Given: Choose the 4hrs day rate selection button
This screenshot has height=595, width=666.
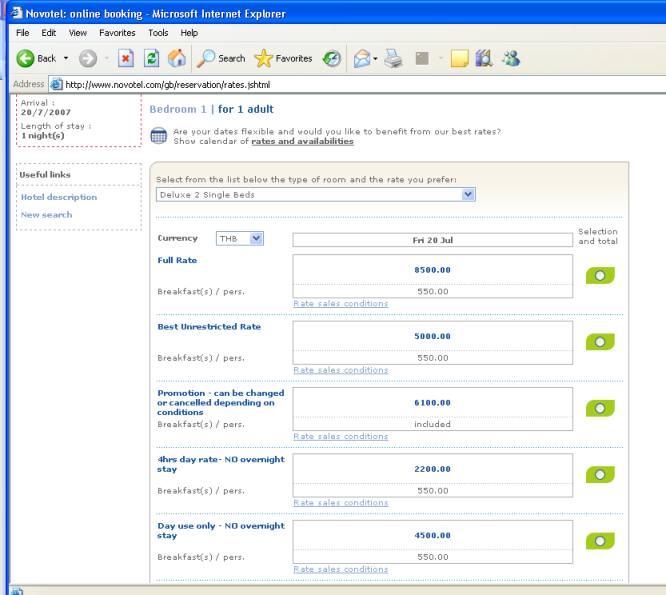Looking at the screenshot, I should coord(600,475).
